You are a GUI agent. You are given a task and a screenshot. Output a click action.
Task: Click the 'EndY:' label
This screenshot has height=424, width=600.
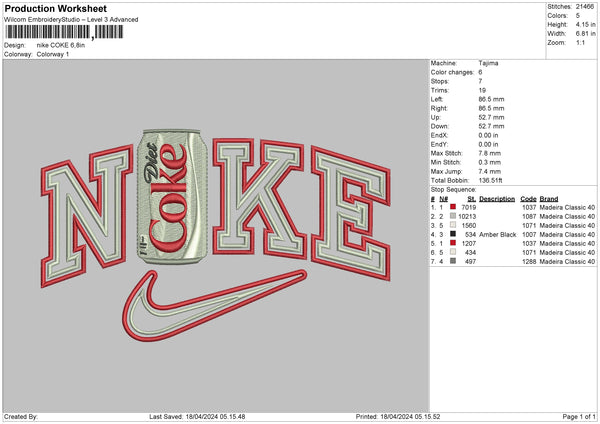[439, 144]
